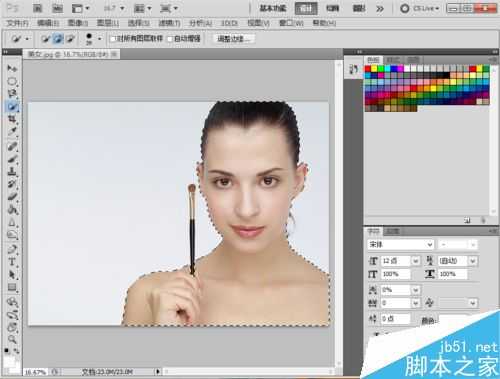Screen dimensions: 500x379
Task: Open the 滤镜(T) menu
Action: [169, 23]
